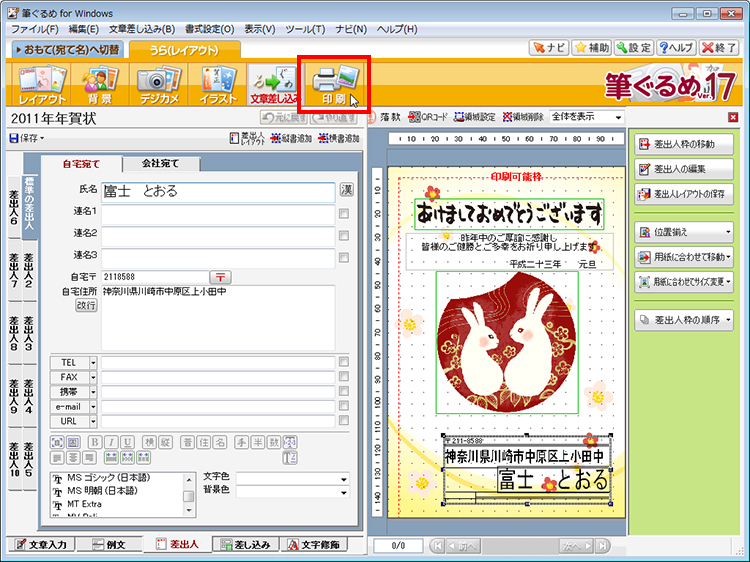
Task: Click the ナビ navigation button
Action: pos(549,48)
